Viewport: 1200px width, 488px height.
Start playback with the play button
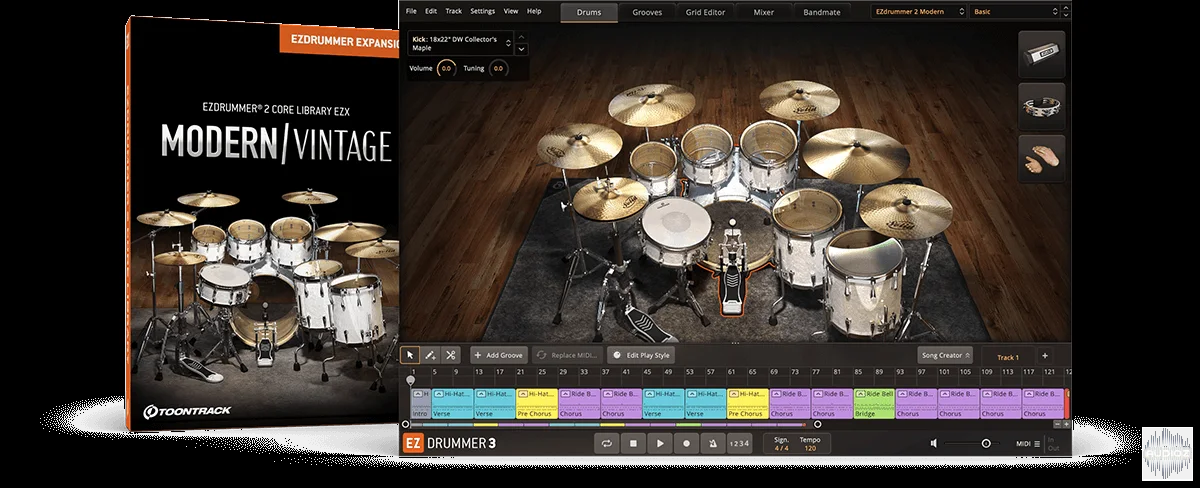point(660,443)
